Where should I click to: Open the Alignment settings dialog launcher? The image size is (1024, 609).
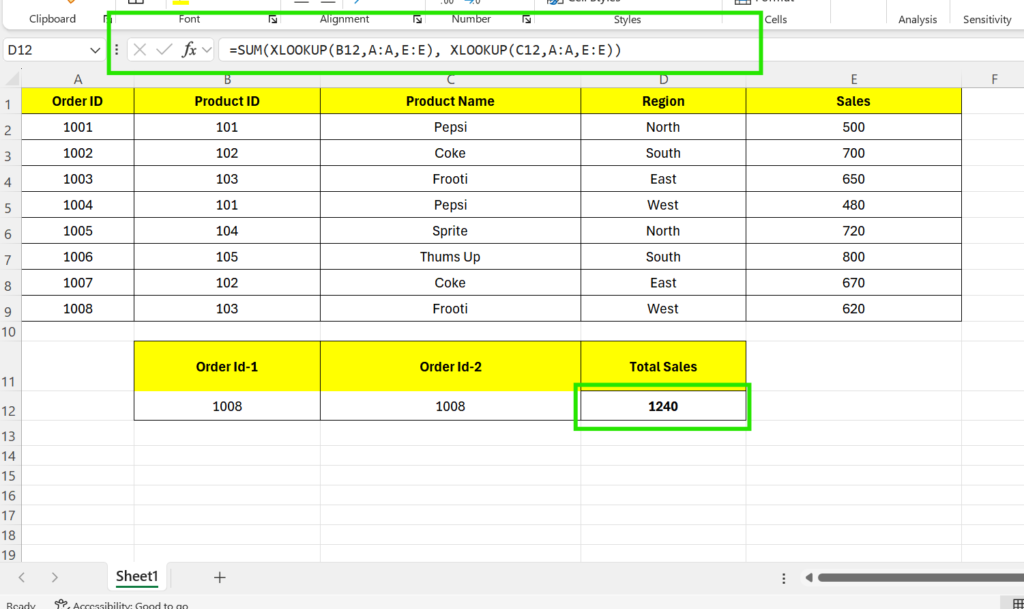(417, 20)
